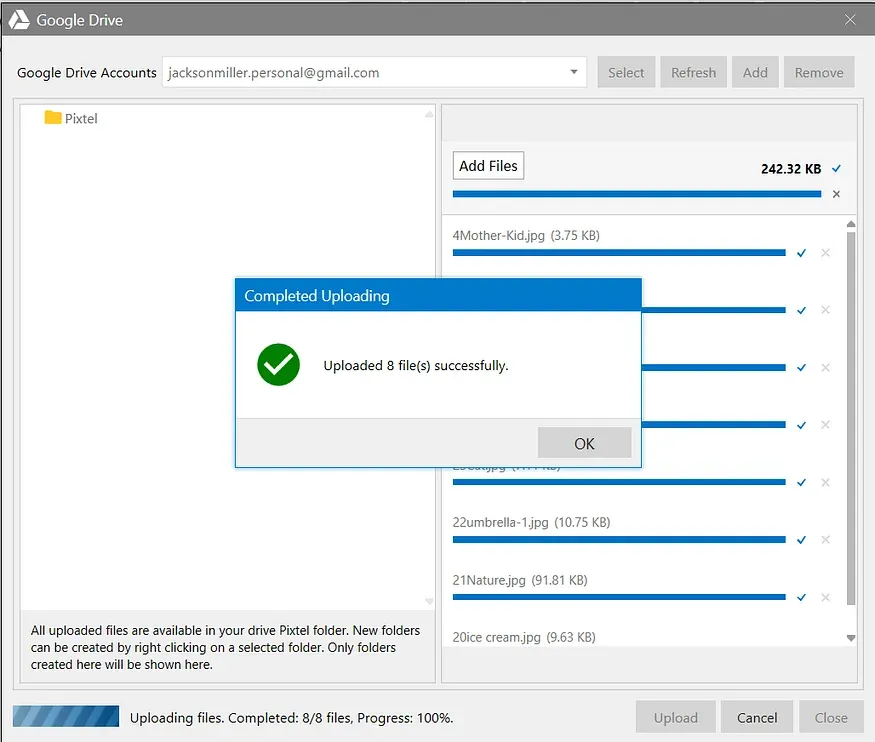
Task: Click the Completed Uploading dialog title bar
Action: (438, 295)
